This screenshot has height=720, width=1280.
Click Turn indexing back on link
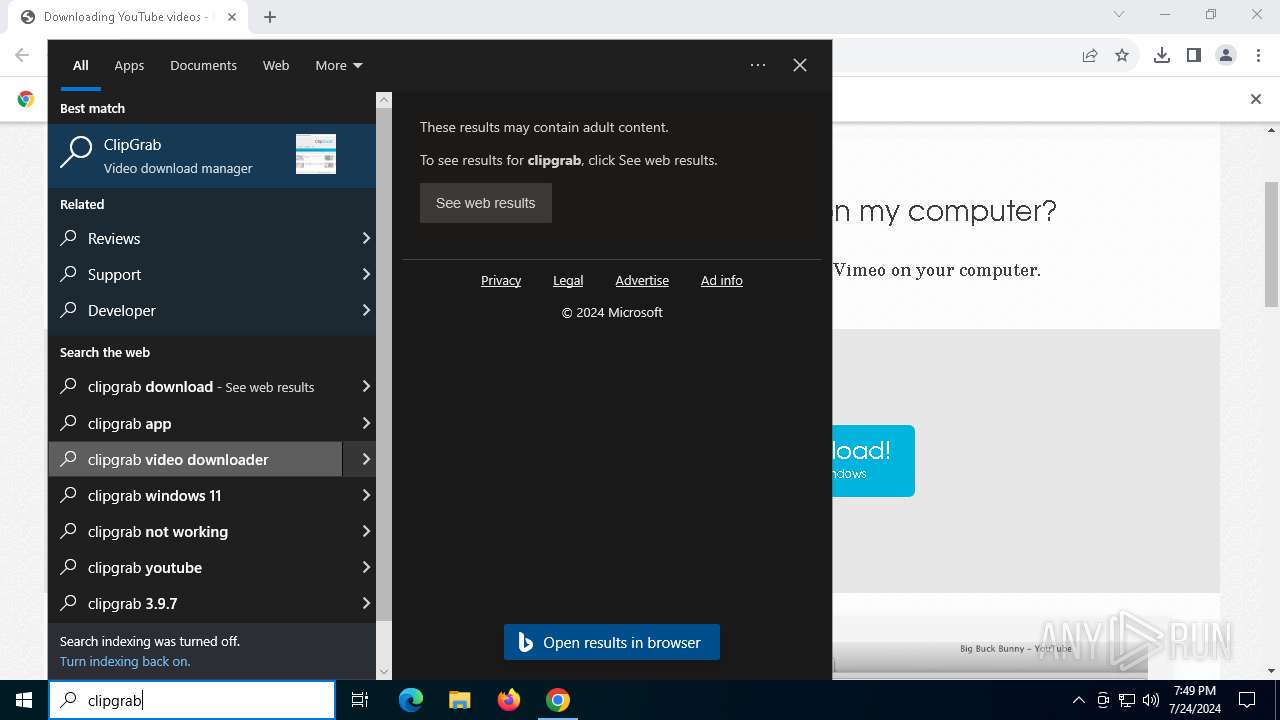[x=125, y=661]
